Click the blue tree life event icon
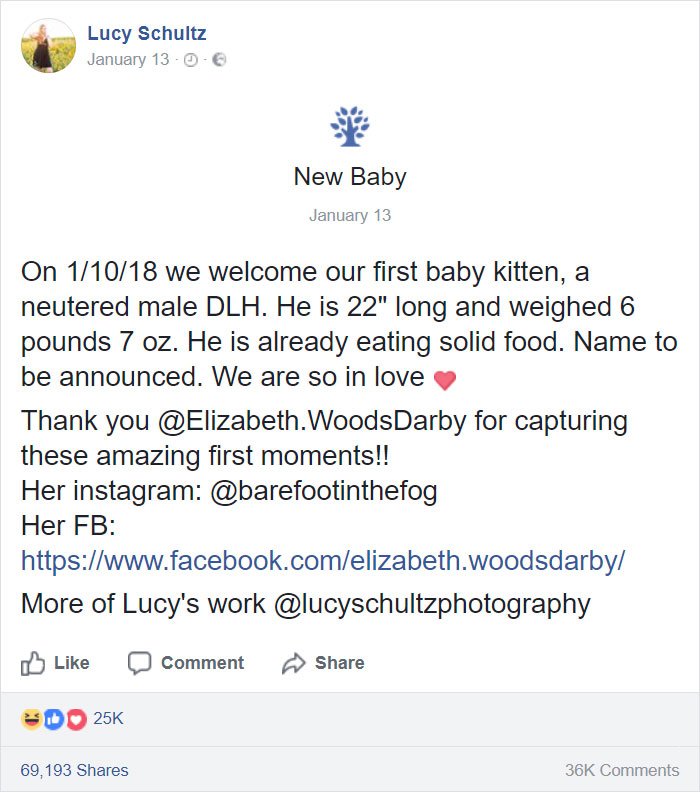This screenshot has width=700, height=792. (349, 128)
